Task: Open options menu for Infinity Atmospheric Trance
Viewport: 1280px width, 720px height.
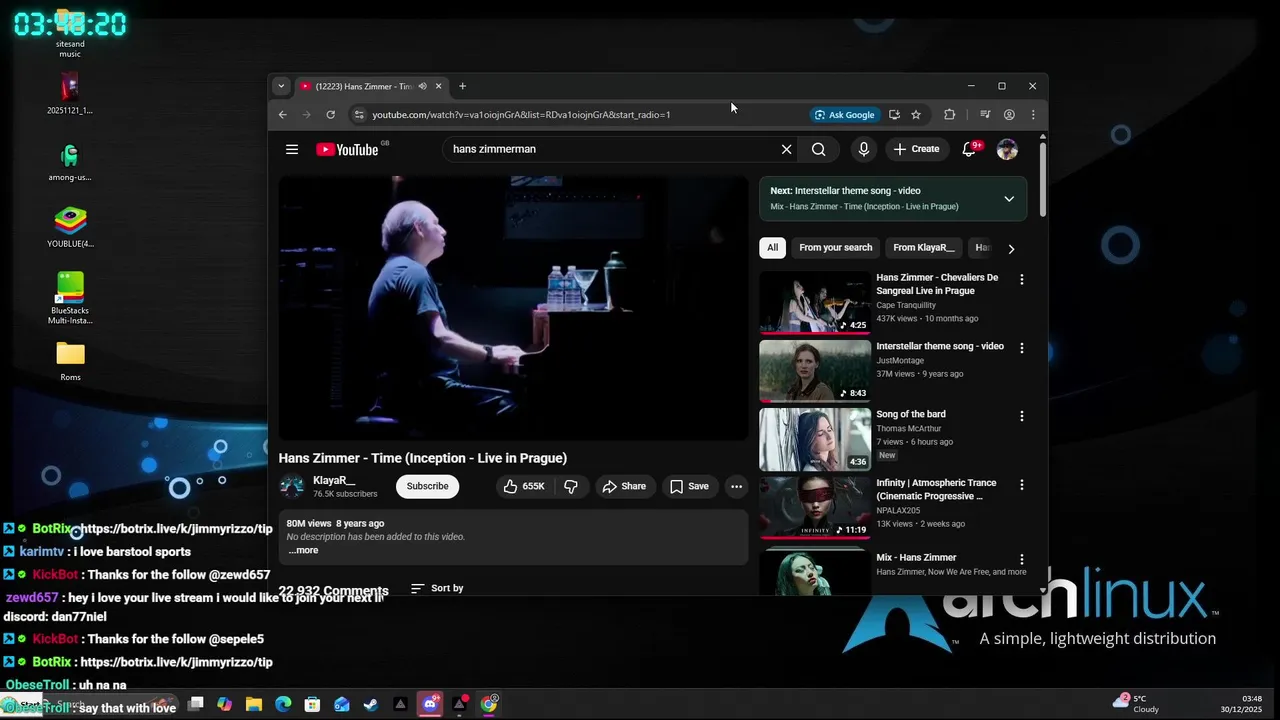Action: click(x=1021, y=485)
